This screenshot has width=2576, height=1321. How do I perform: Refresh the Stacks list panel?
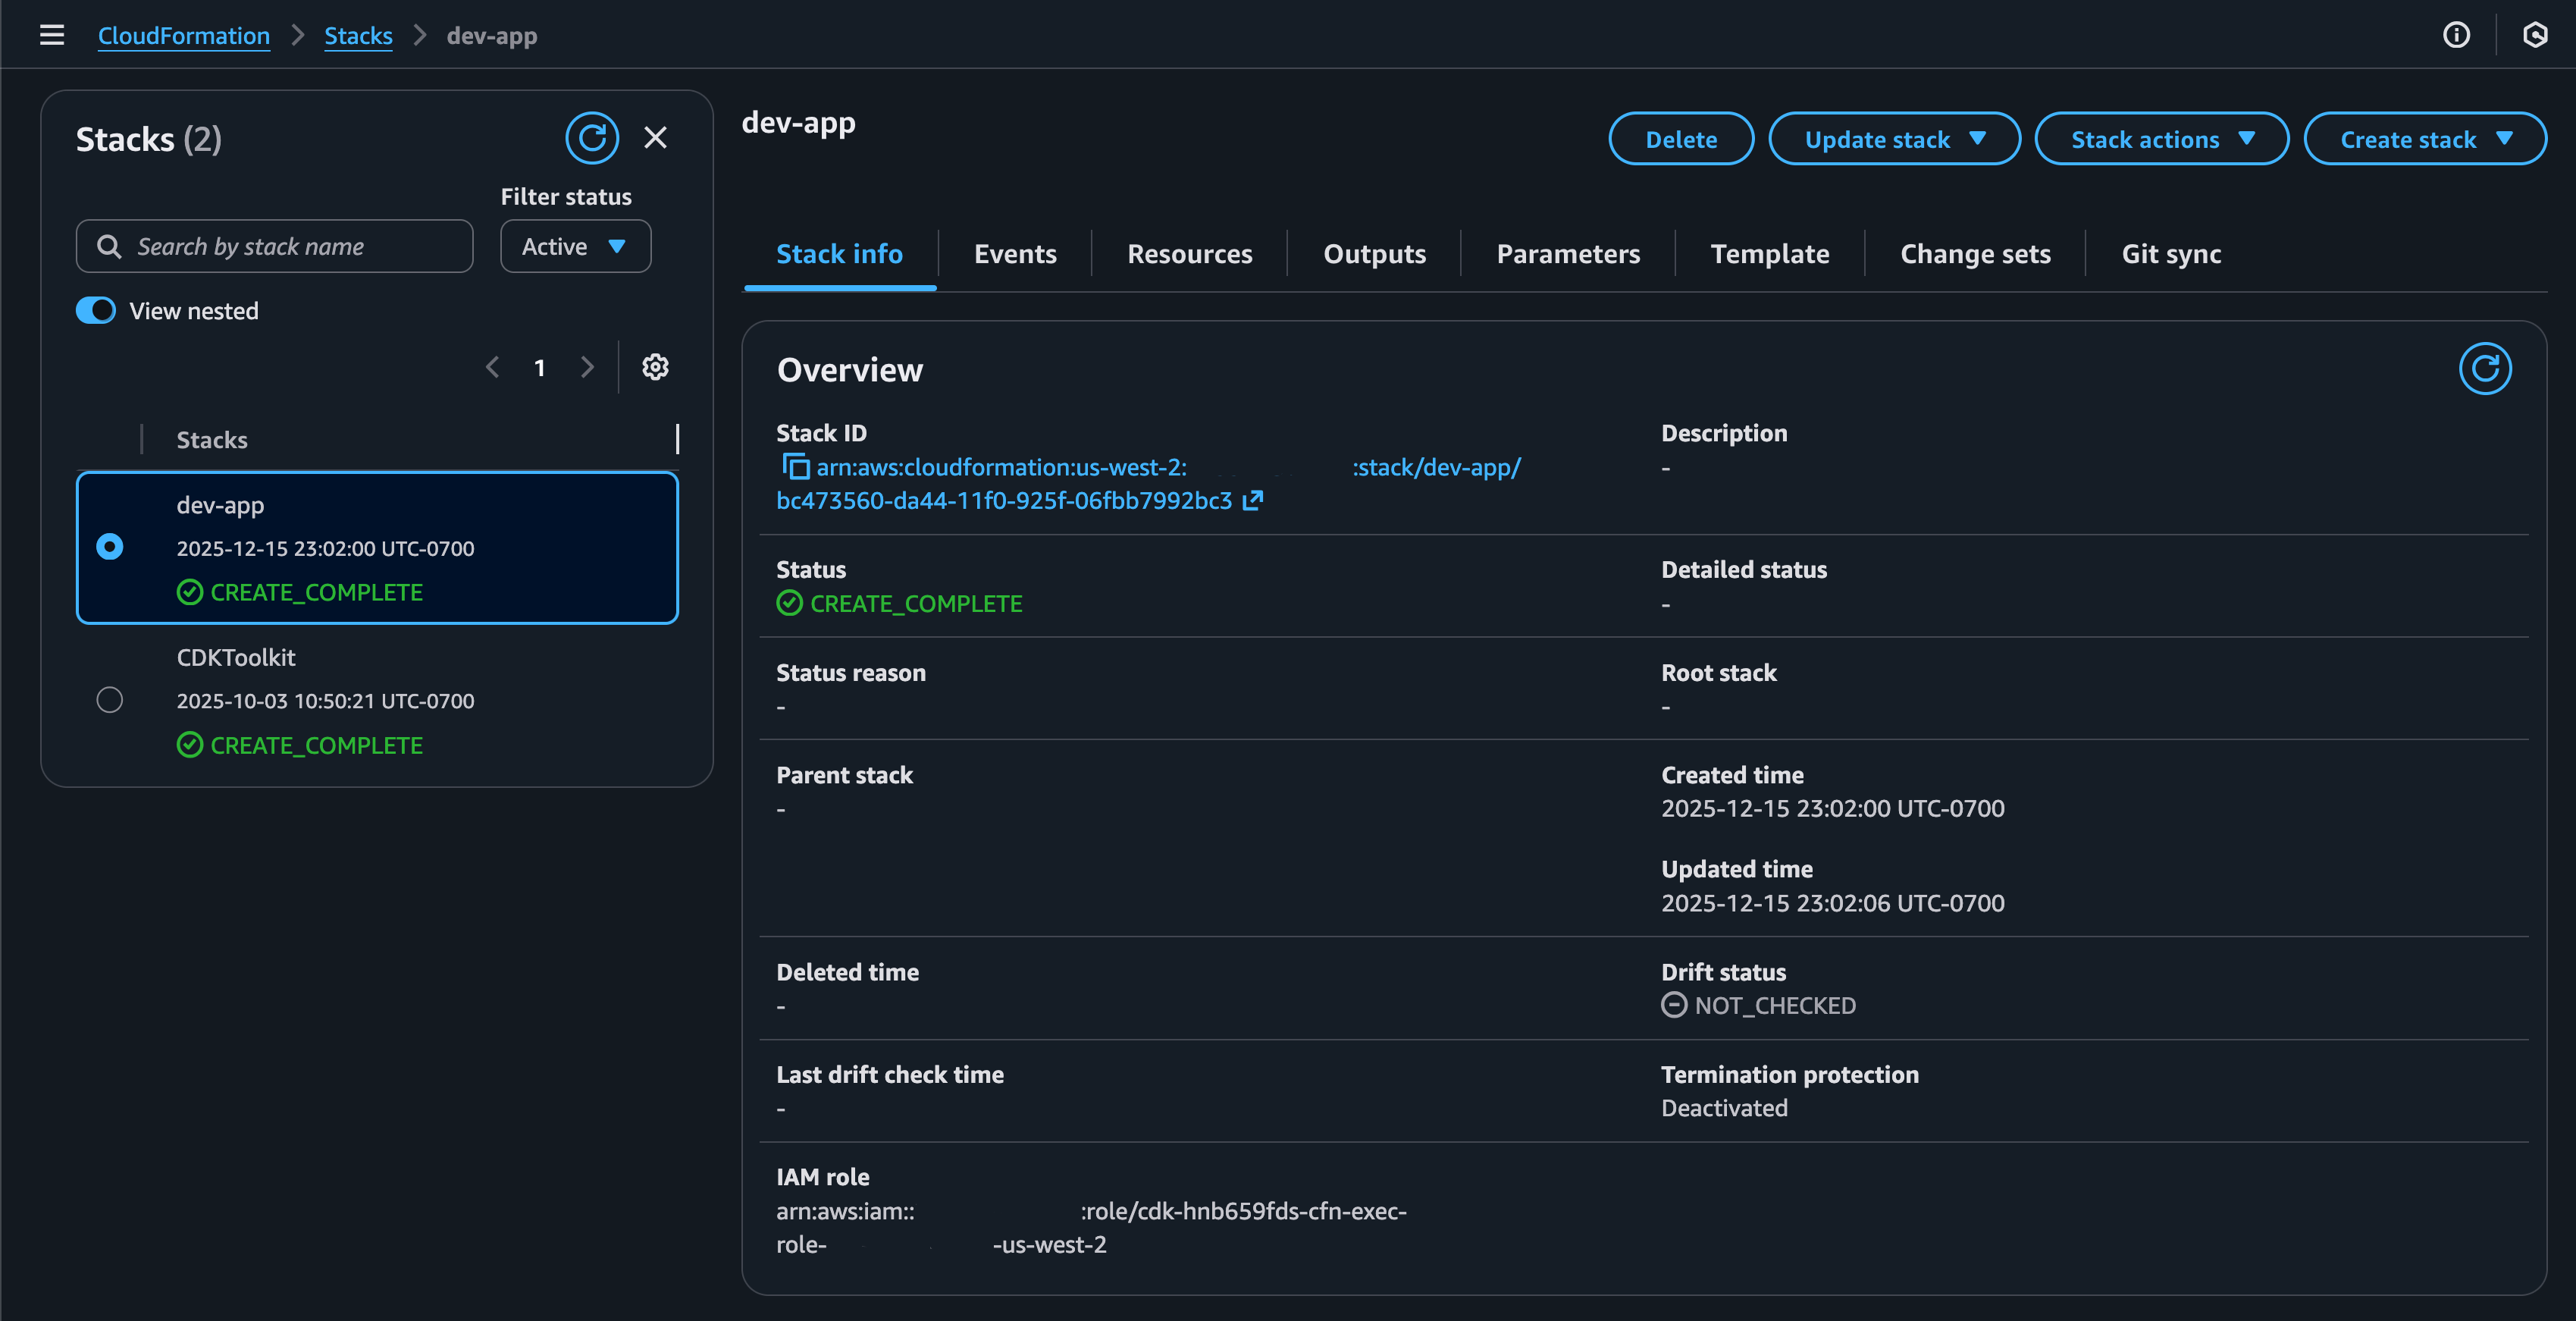592,138
